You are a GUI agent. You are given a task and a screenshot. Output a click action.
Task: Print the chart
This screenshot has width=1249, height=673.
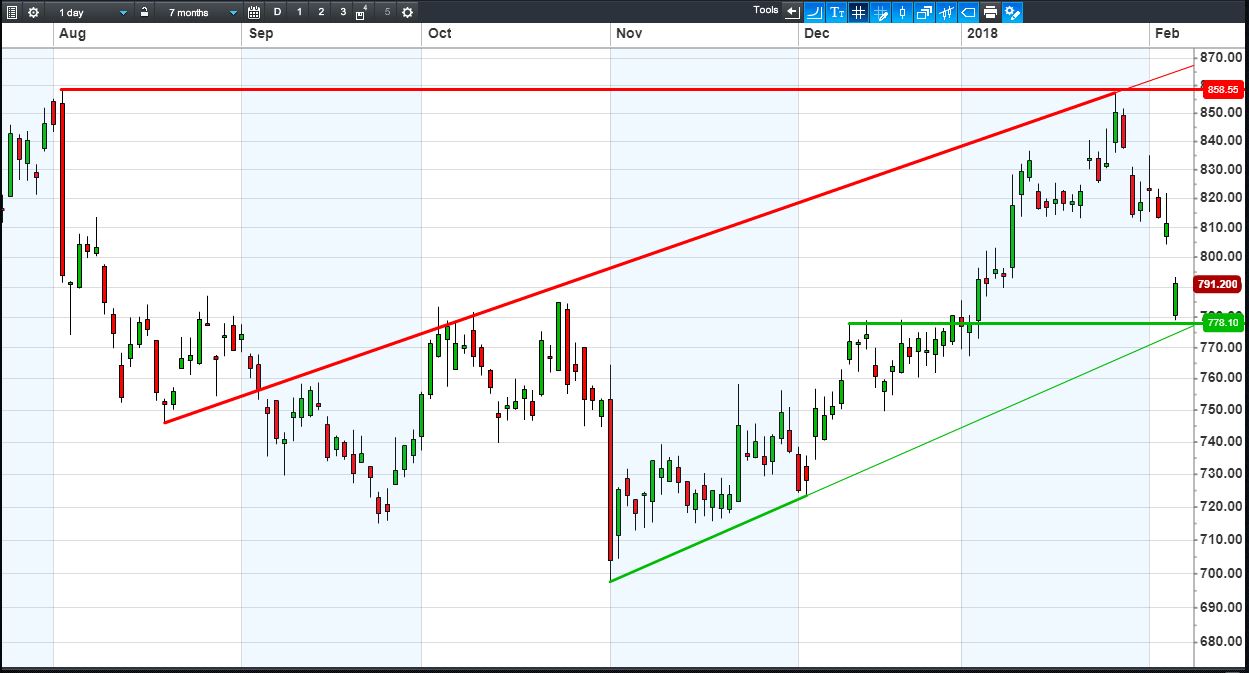coord(990,12)
